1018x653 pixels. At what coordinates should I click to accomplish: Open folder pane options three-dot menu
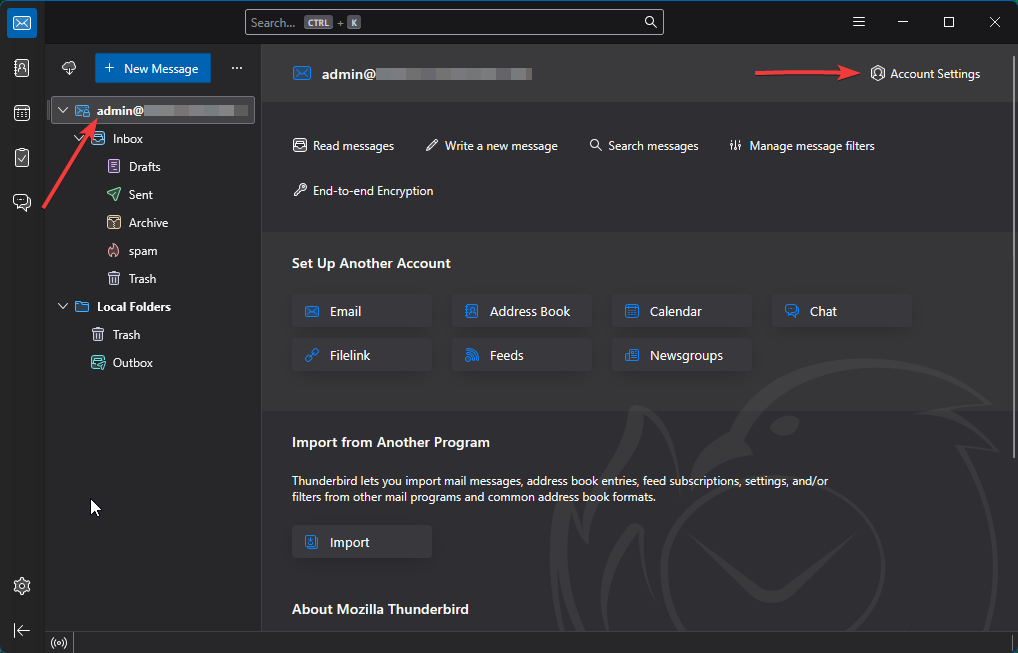pos(237,68)
